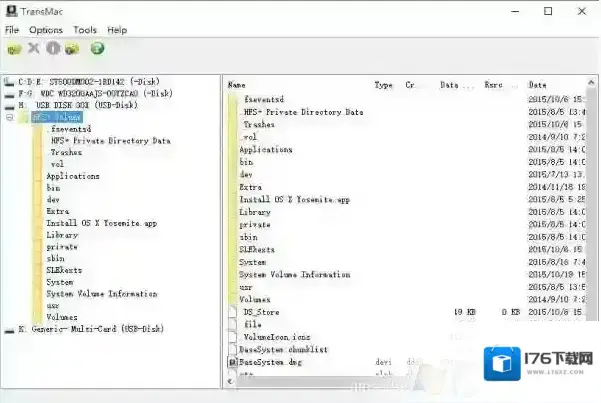The height and width of the screenshot is (403, 601).
Task: Select the M: USB DISK 3.0 entry
Action: click(78, 105)
